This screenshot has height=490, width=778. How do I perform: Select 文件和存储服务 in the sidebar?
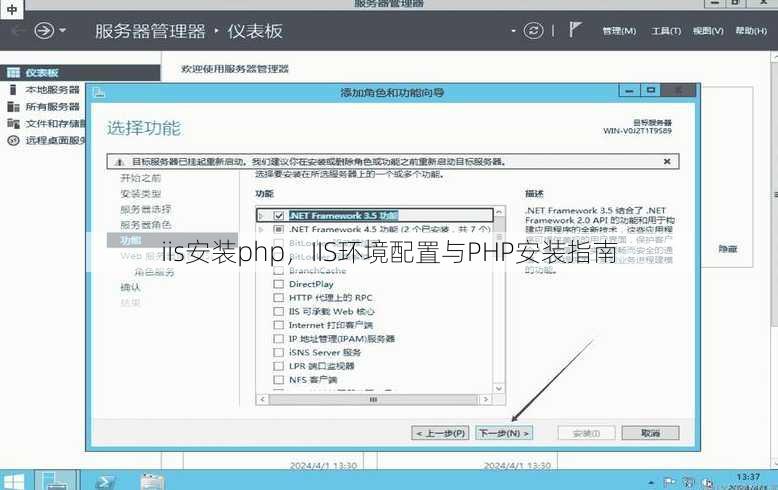coord(55,123)
